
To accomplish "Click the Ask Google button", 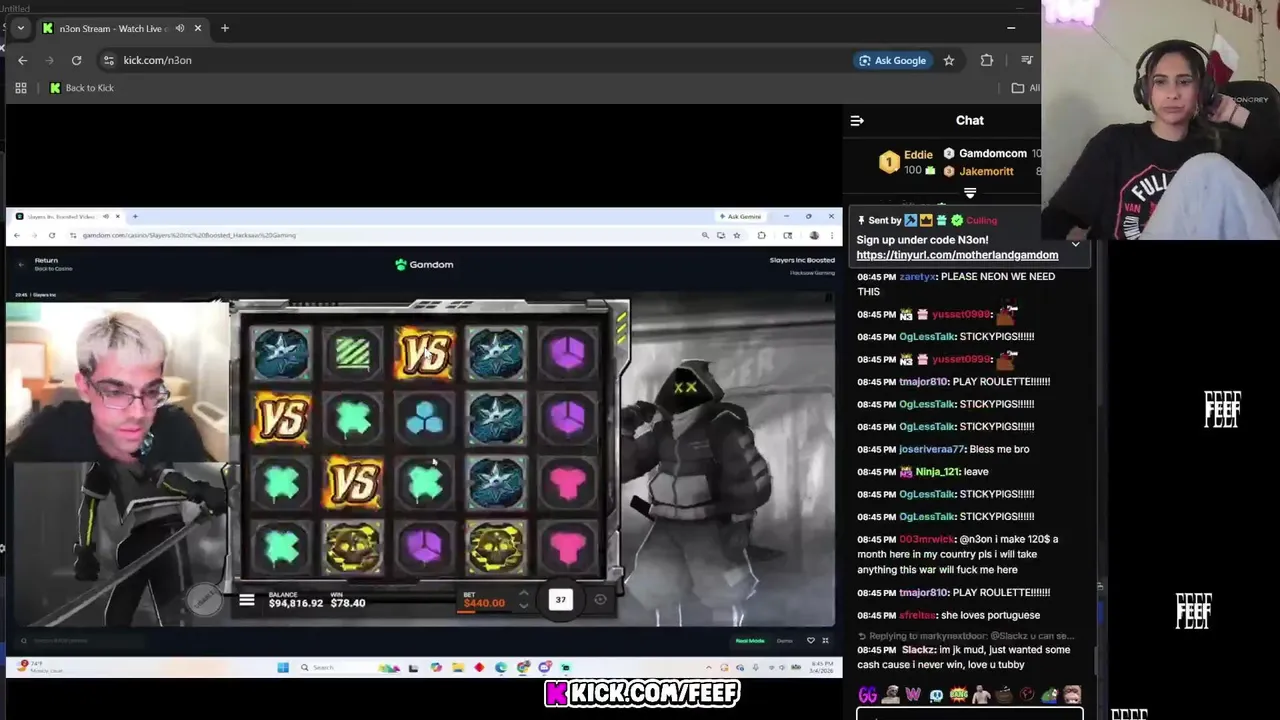I will 892,60.
